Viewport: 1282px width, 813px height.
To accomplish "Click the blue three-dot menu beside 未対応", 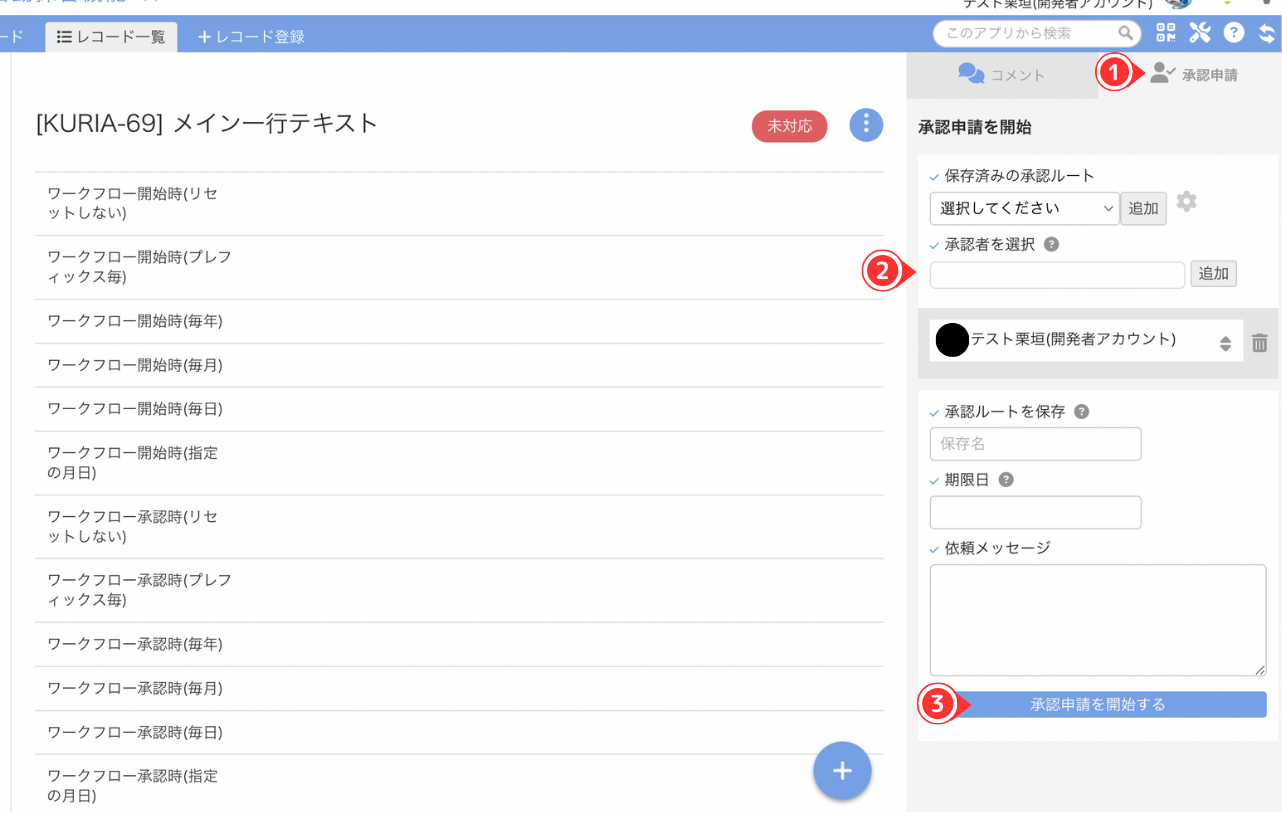I will pyautogui.click(x=866, y=125).
